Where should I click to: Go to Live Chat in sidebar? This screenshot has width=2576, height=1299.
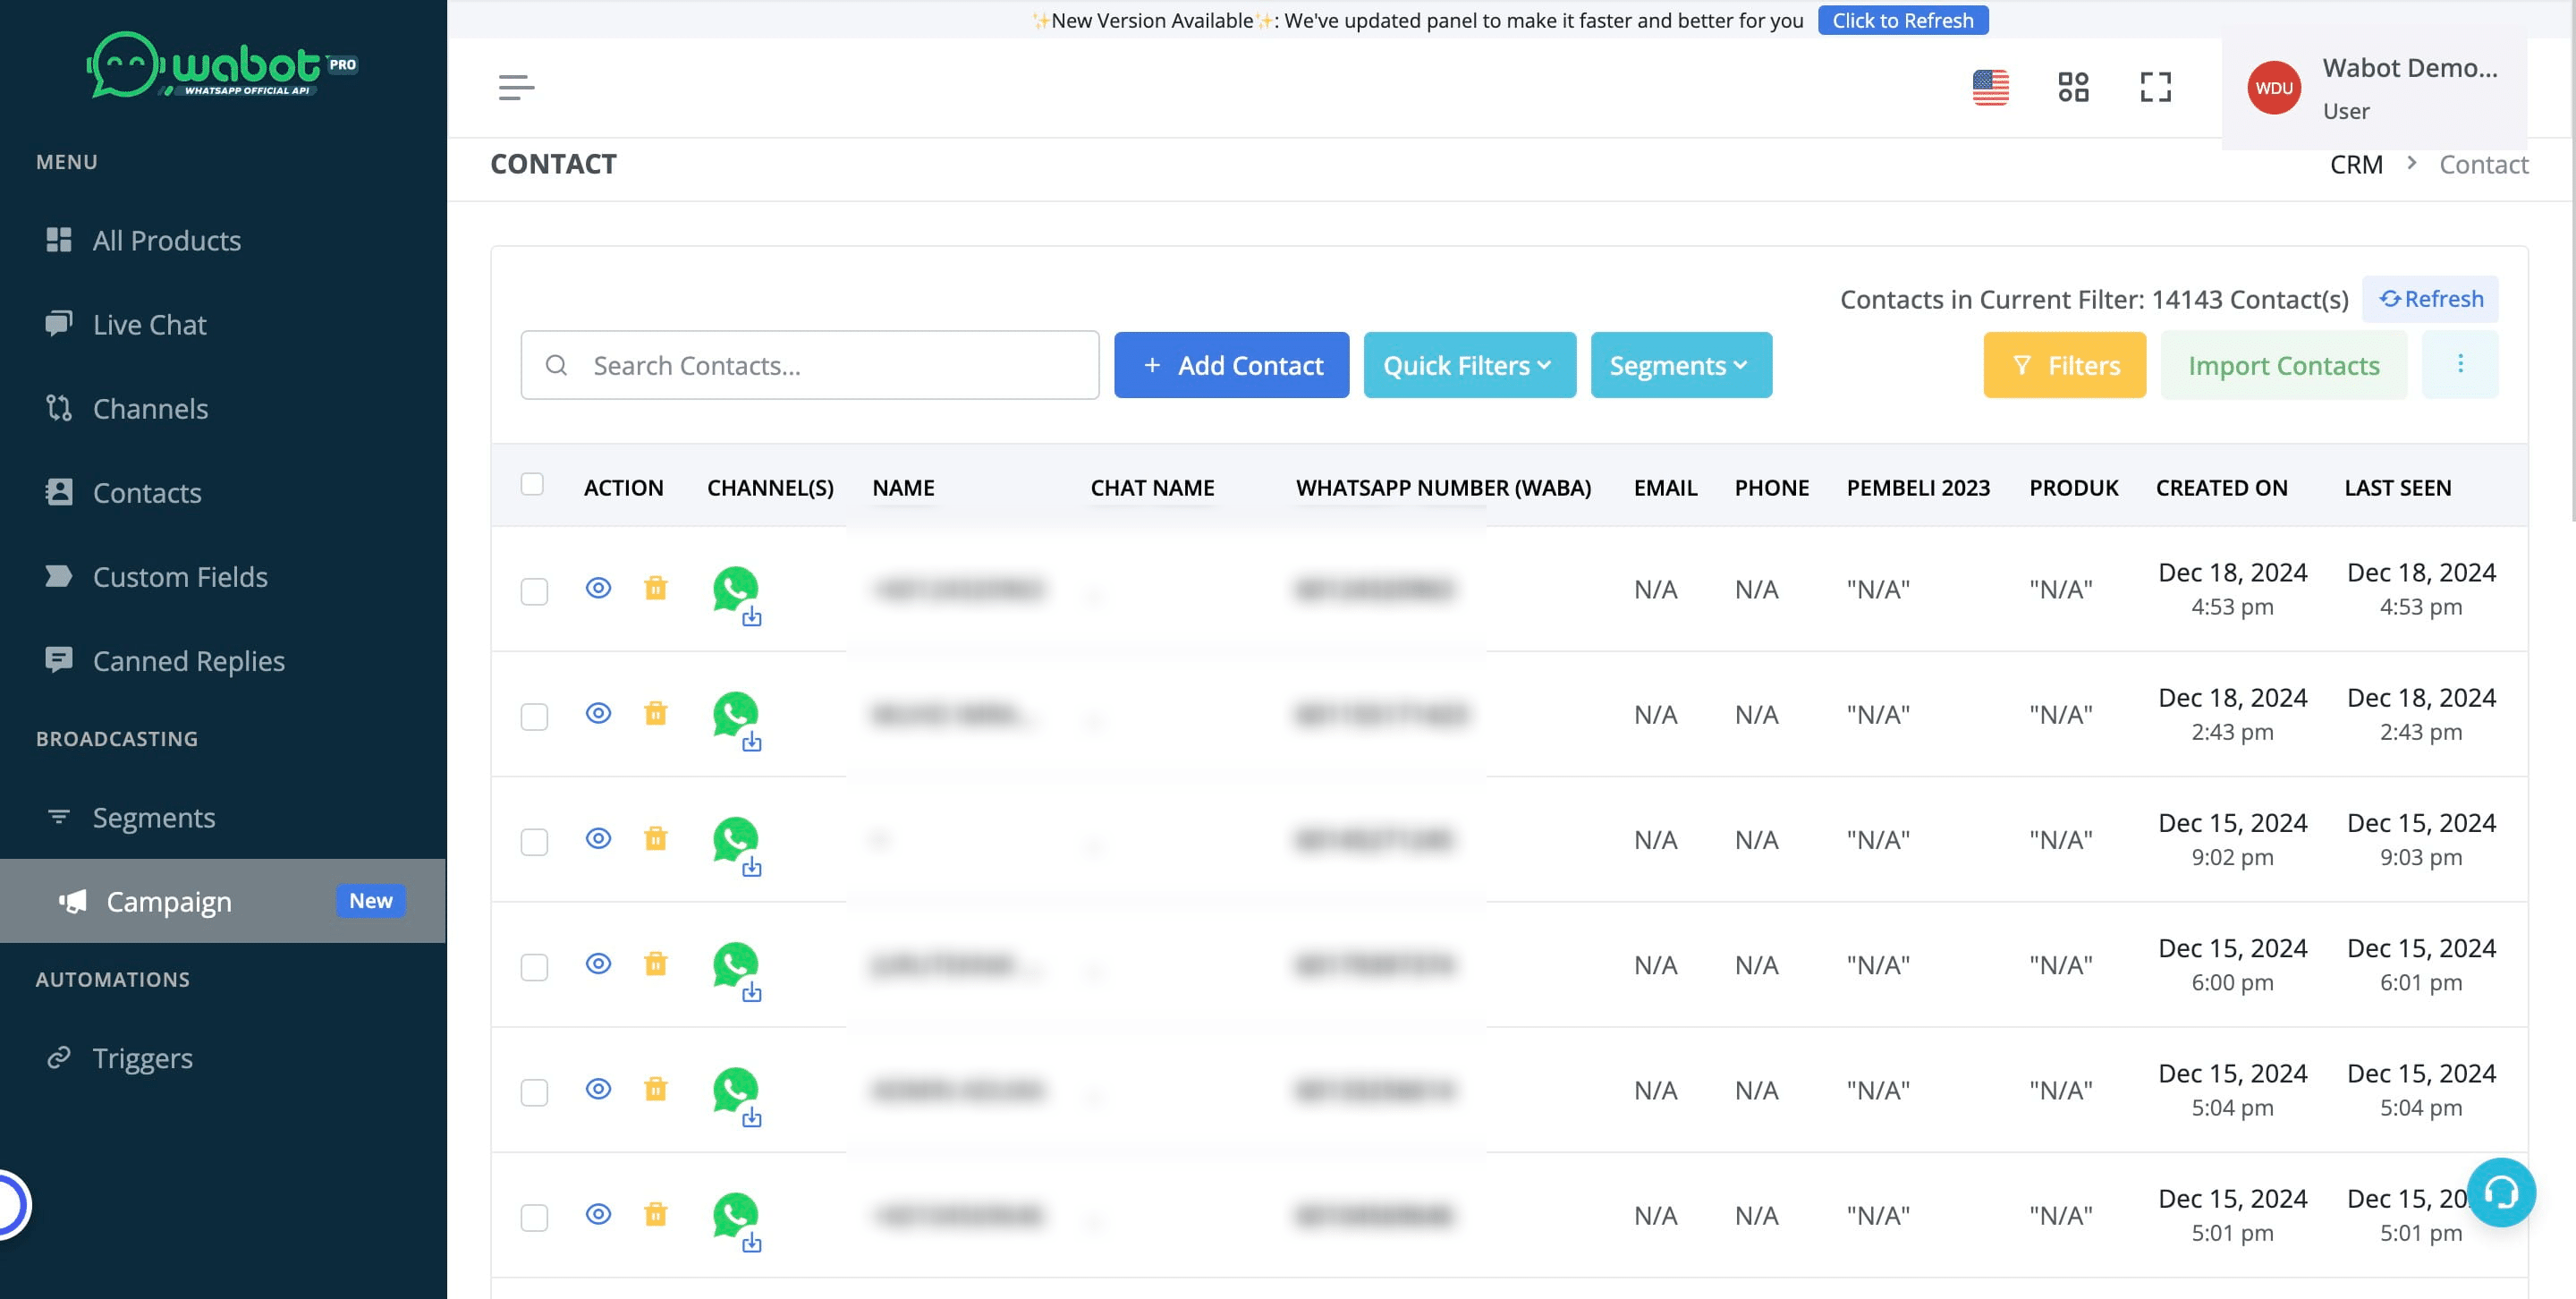click(150, 325)
